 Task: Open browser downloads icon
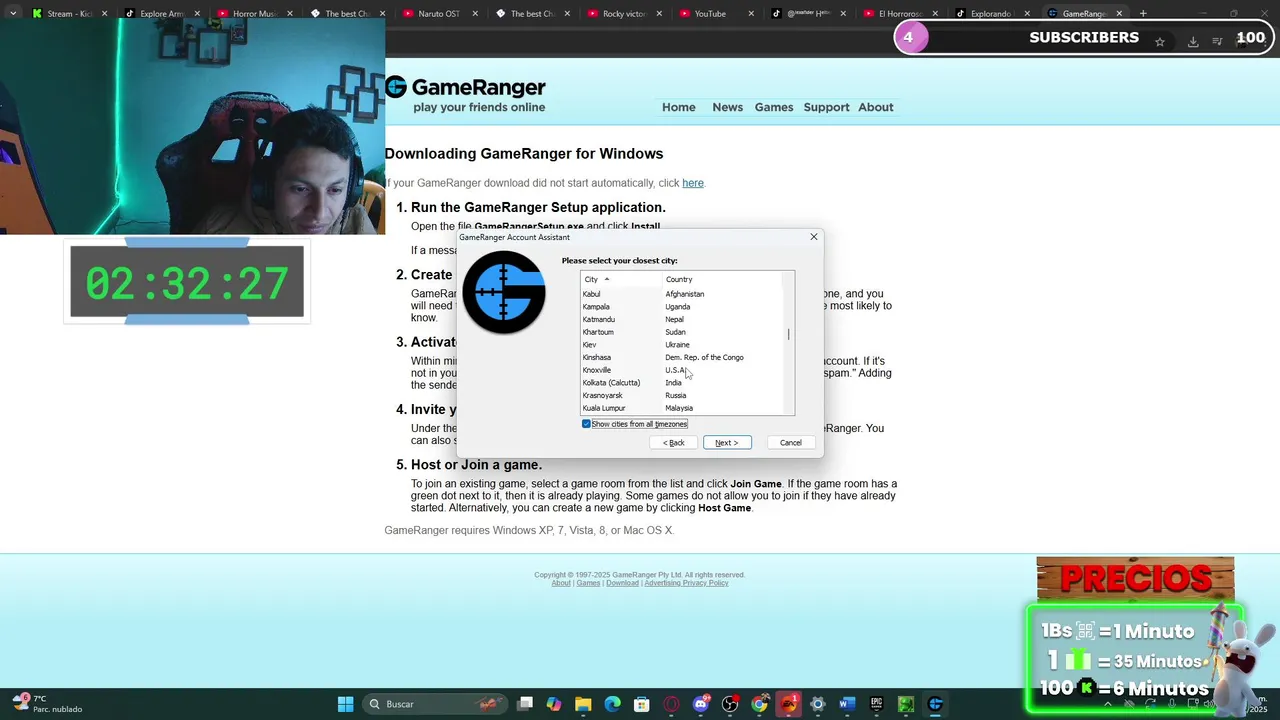(x=1193, y=41)
